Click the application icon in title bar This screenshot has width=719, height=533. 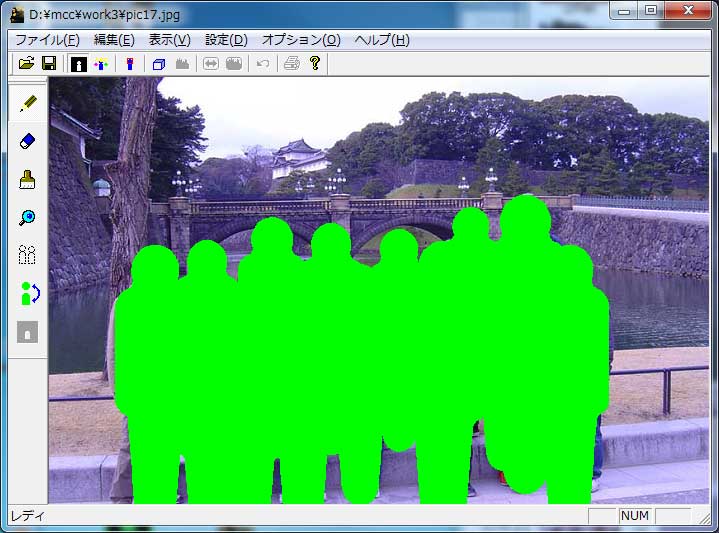[x=17, y=15]
